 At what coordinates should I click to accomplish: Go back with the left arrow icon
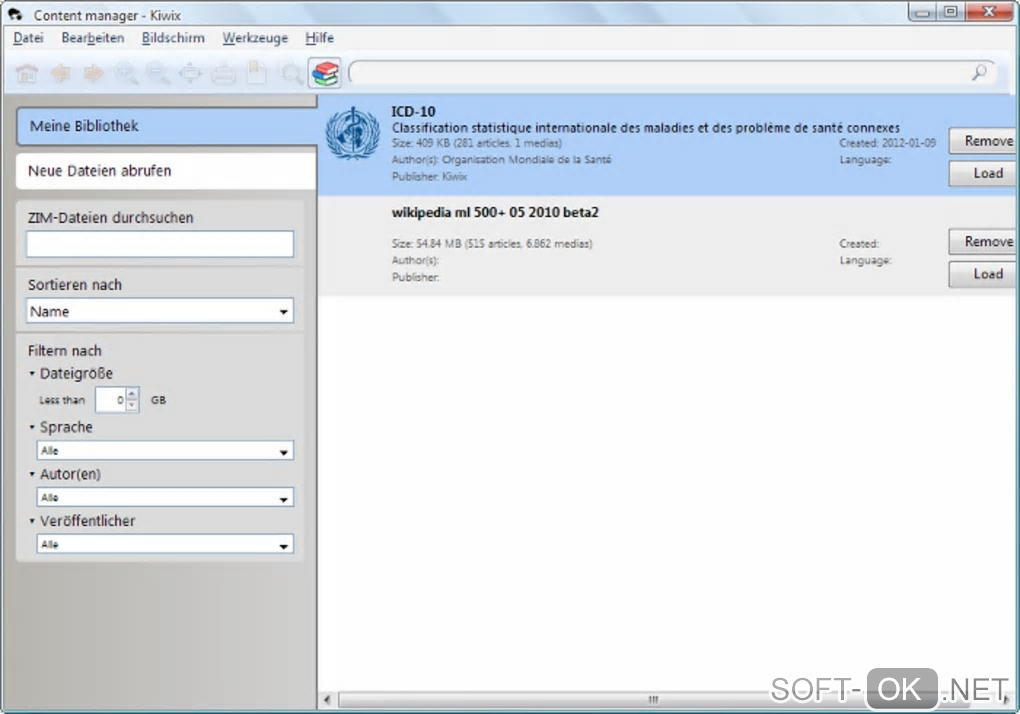pos(60,73)
